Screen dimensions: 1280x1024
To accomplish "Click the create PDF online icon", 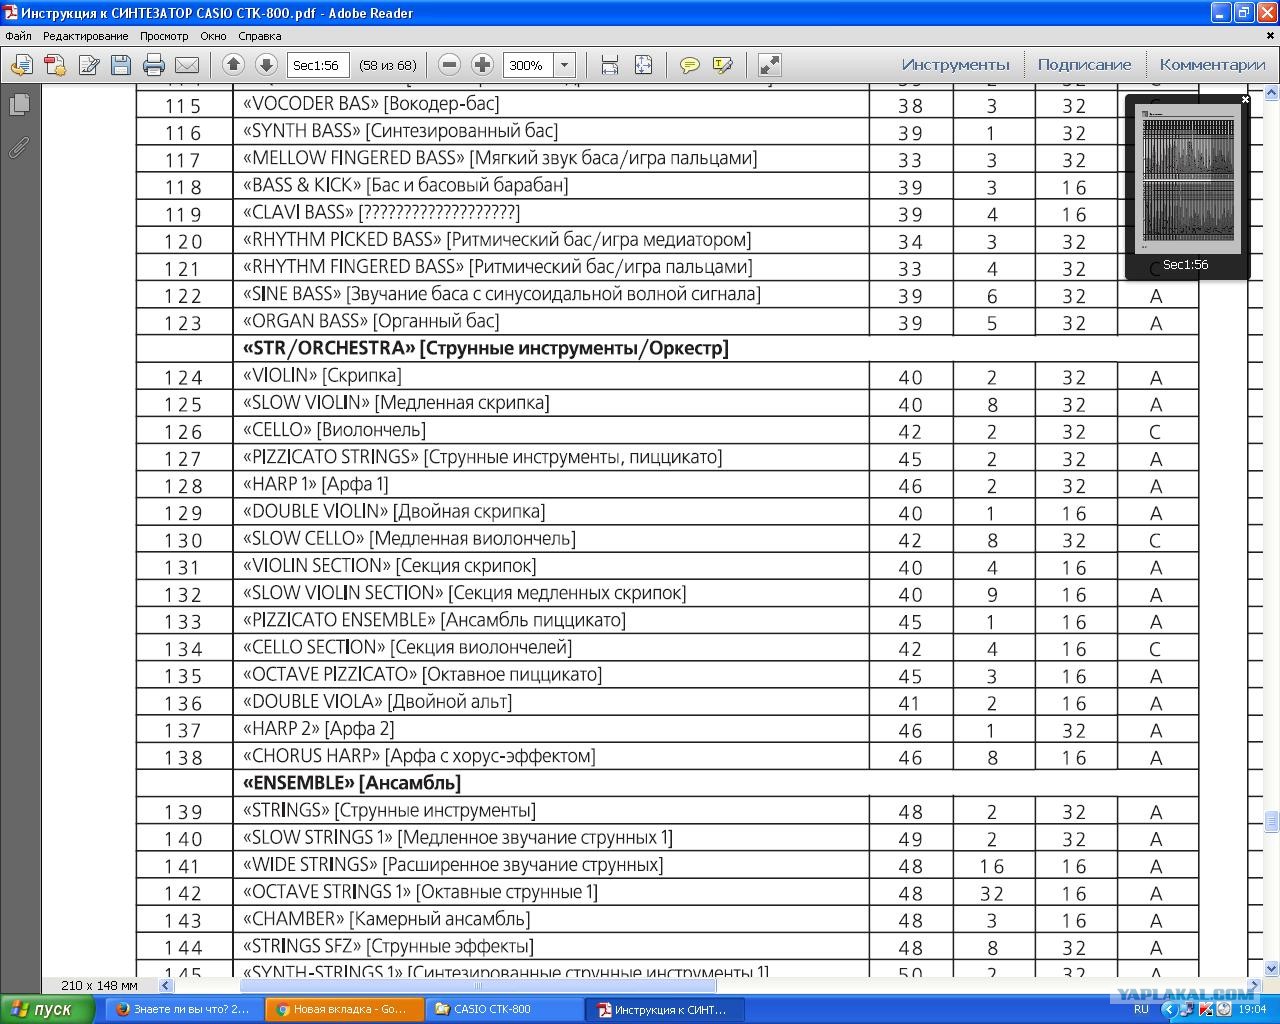I will tap(22, 65).
